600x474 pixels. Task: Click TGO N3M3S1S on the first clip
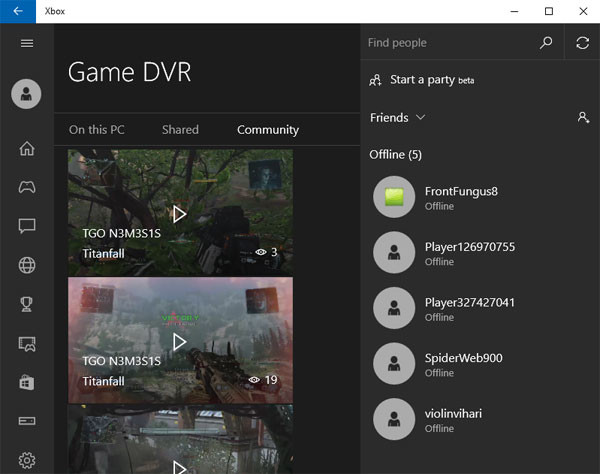click(x=122, y=233)
